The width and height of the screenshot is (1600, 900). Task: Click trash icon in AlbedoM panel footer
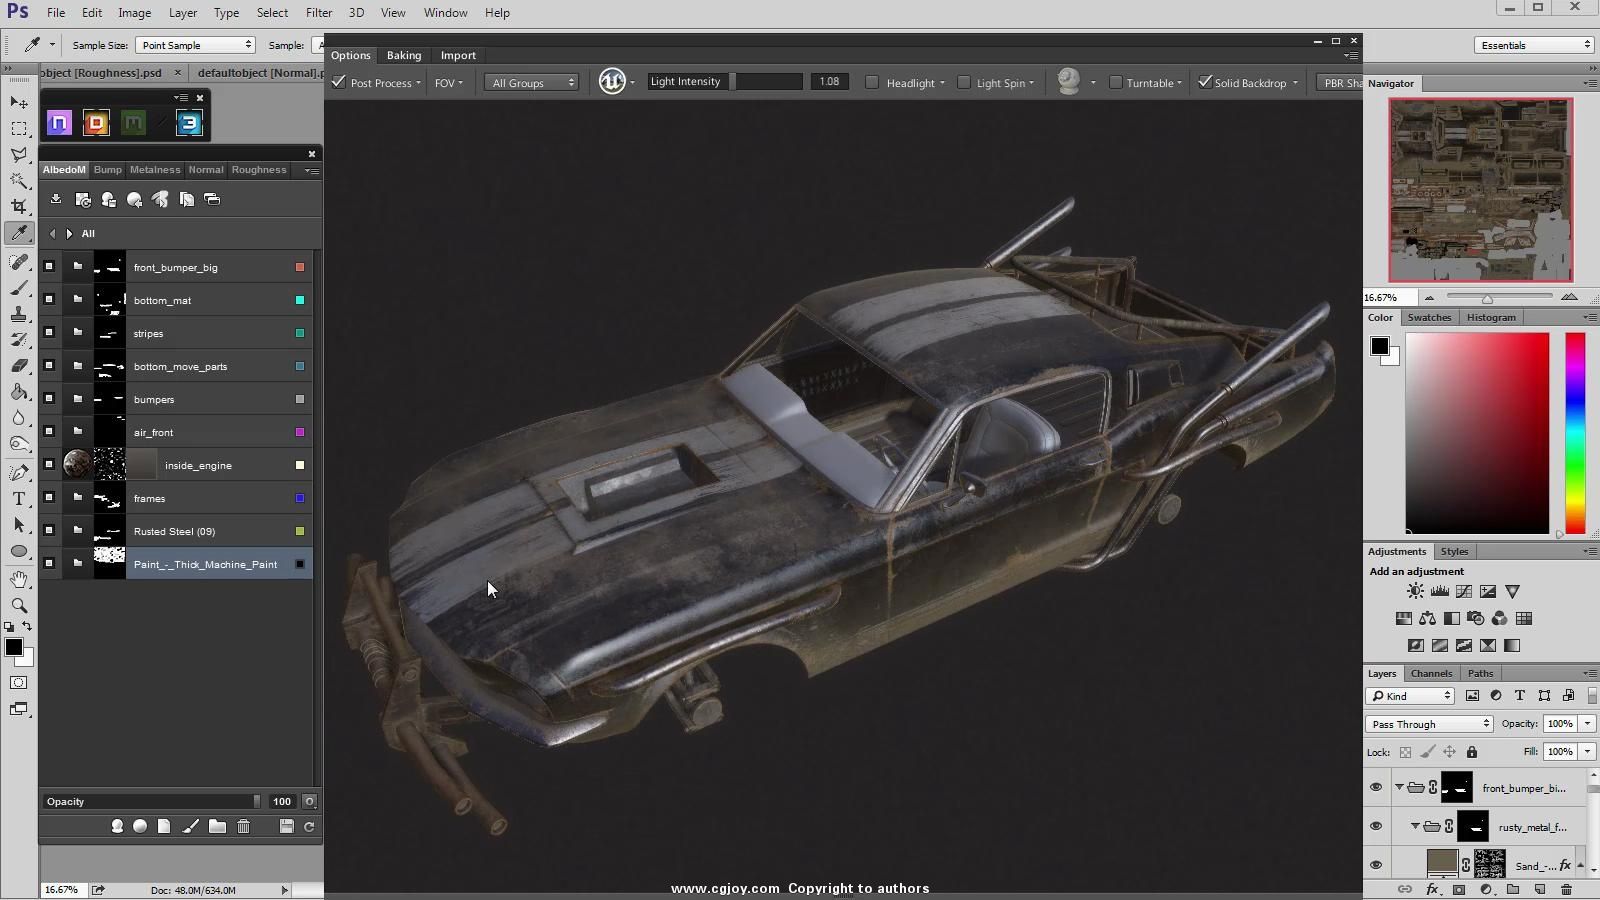click(x=243, y=827)
